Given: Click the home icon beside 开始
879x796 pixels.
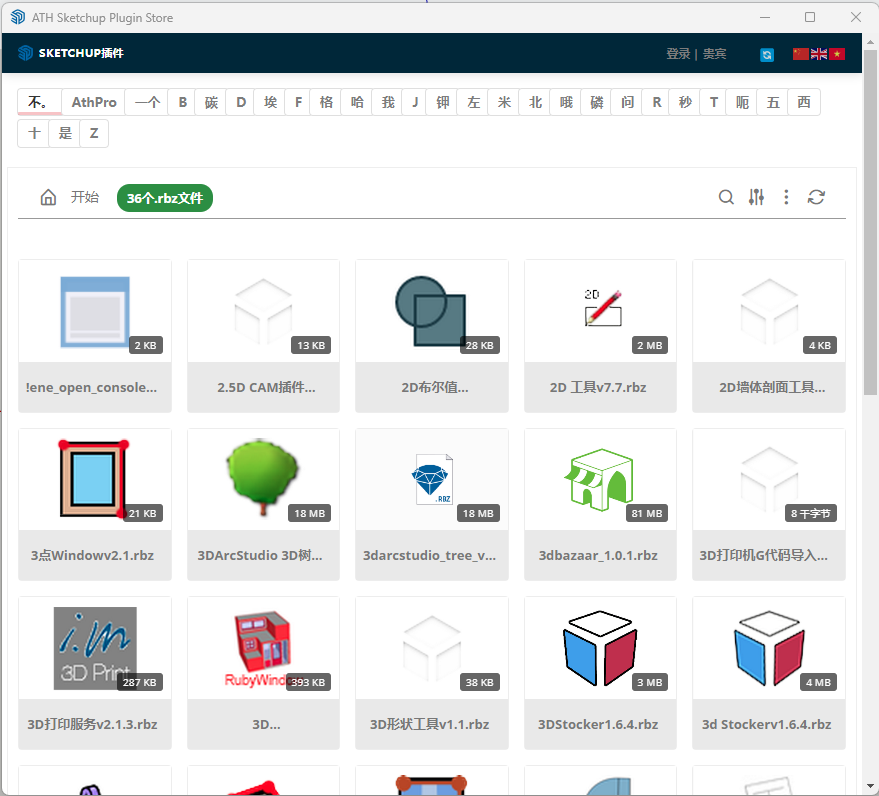Looking at the screenshot, I should [x=48, y=197].
